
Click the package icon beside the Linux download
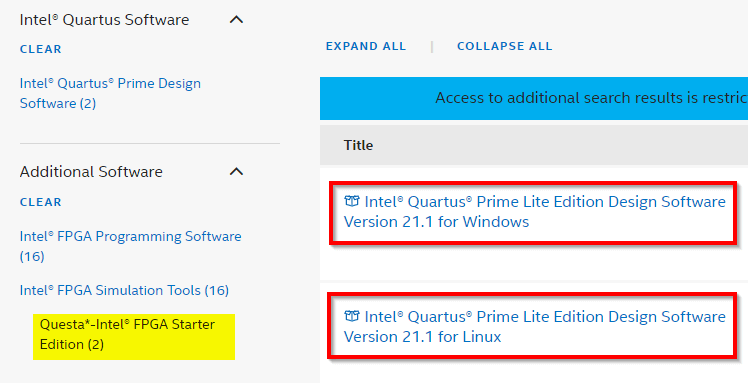coord(352,316)
